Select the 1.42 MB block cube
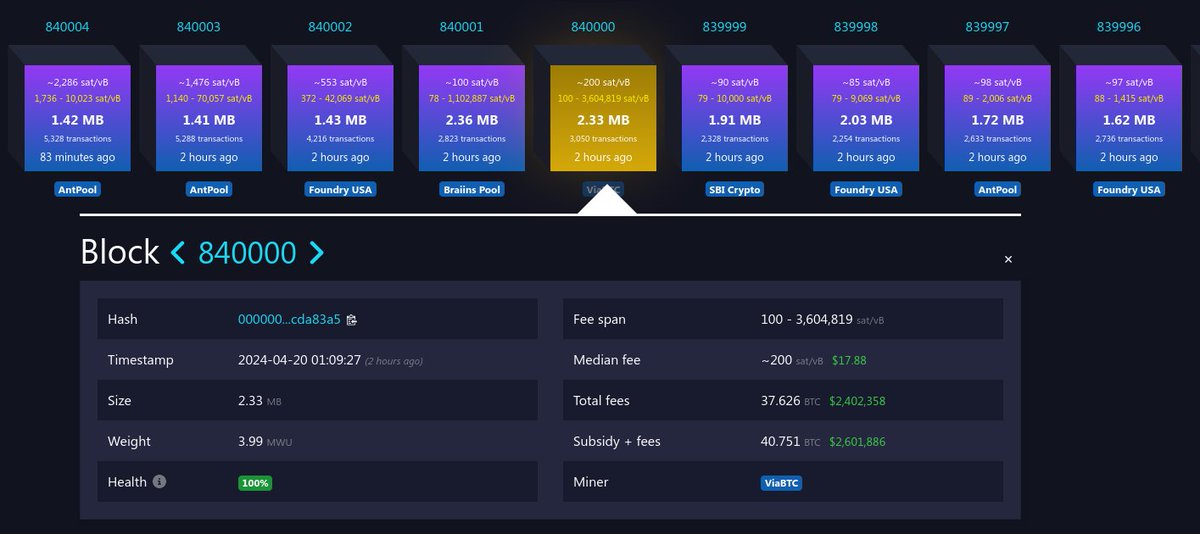The image size is (1200, 534). [x=78, y=118]
